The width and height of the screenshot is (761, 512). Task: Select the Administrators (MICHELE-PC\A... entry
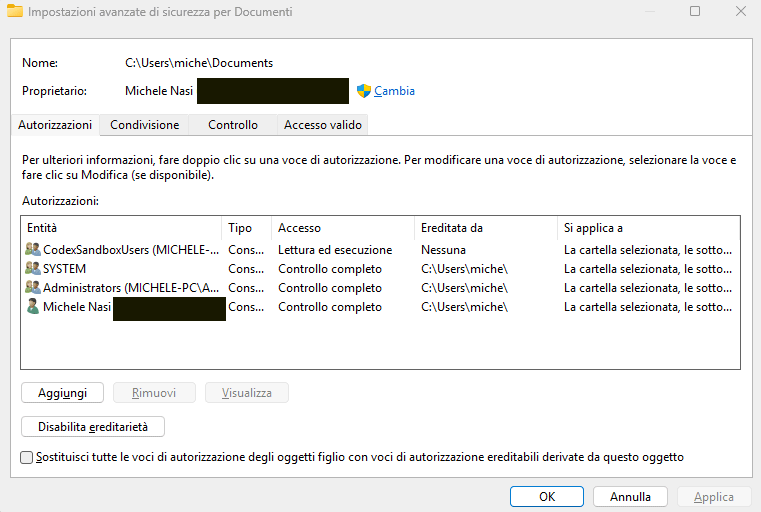pos(131,287)
